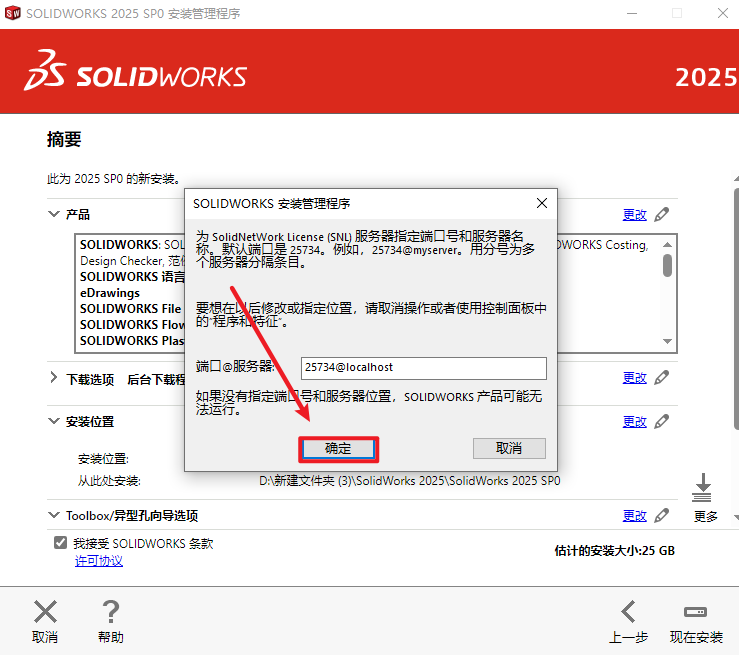
Task: Click the pencil icon beside Toolbox section
Action: point(661,515)
